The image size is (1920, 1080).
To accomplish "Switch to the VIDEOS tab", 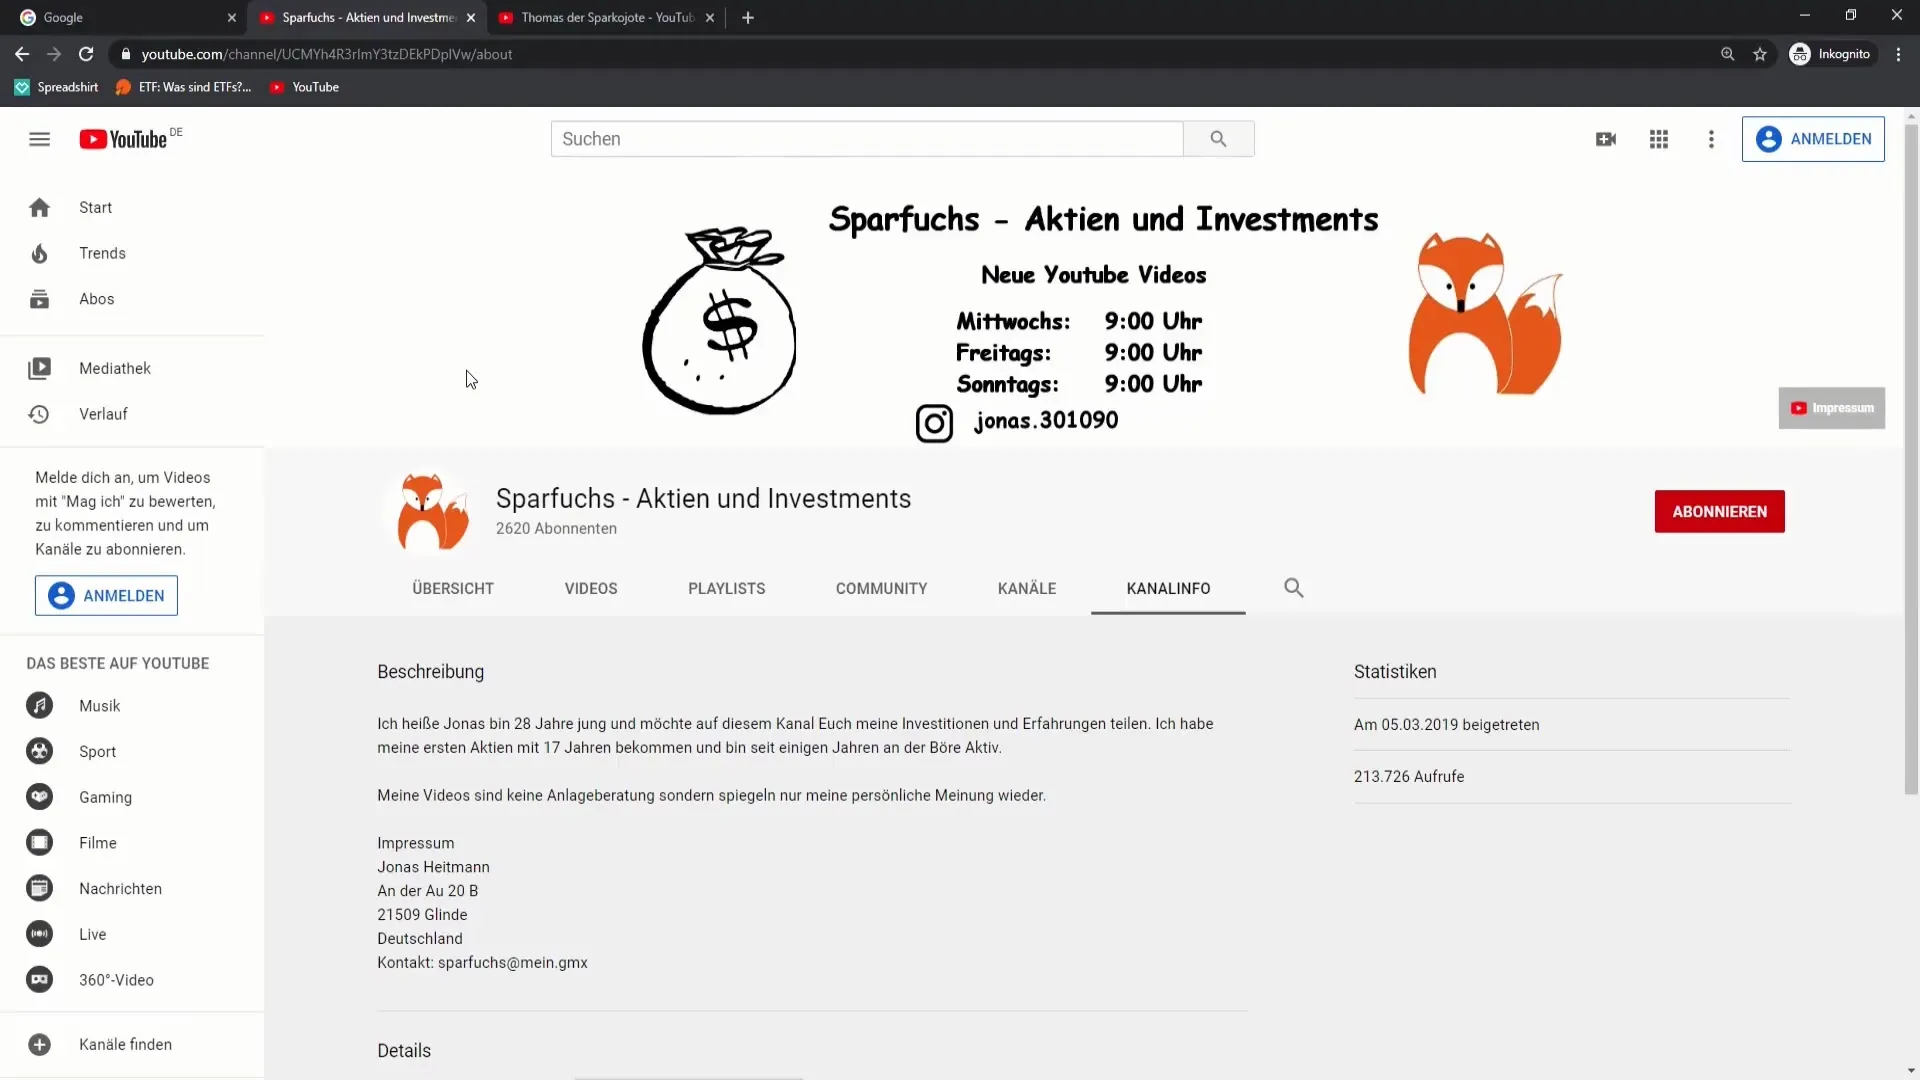I will pos(591,588).
